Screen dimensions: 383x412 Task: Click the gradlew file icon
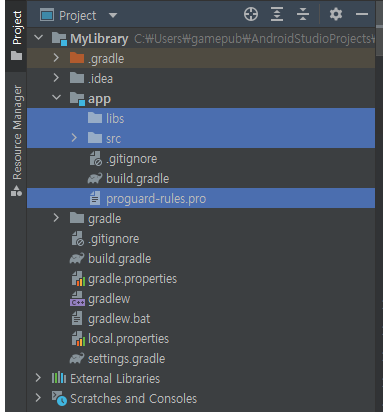[77, 299]
